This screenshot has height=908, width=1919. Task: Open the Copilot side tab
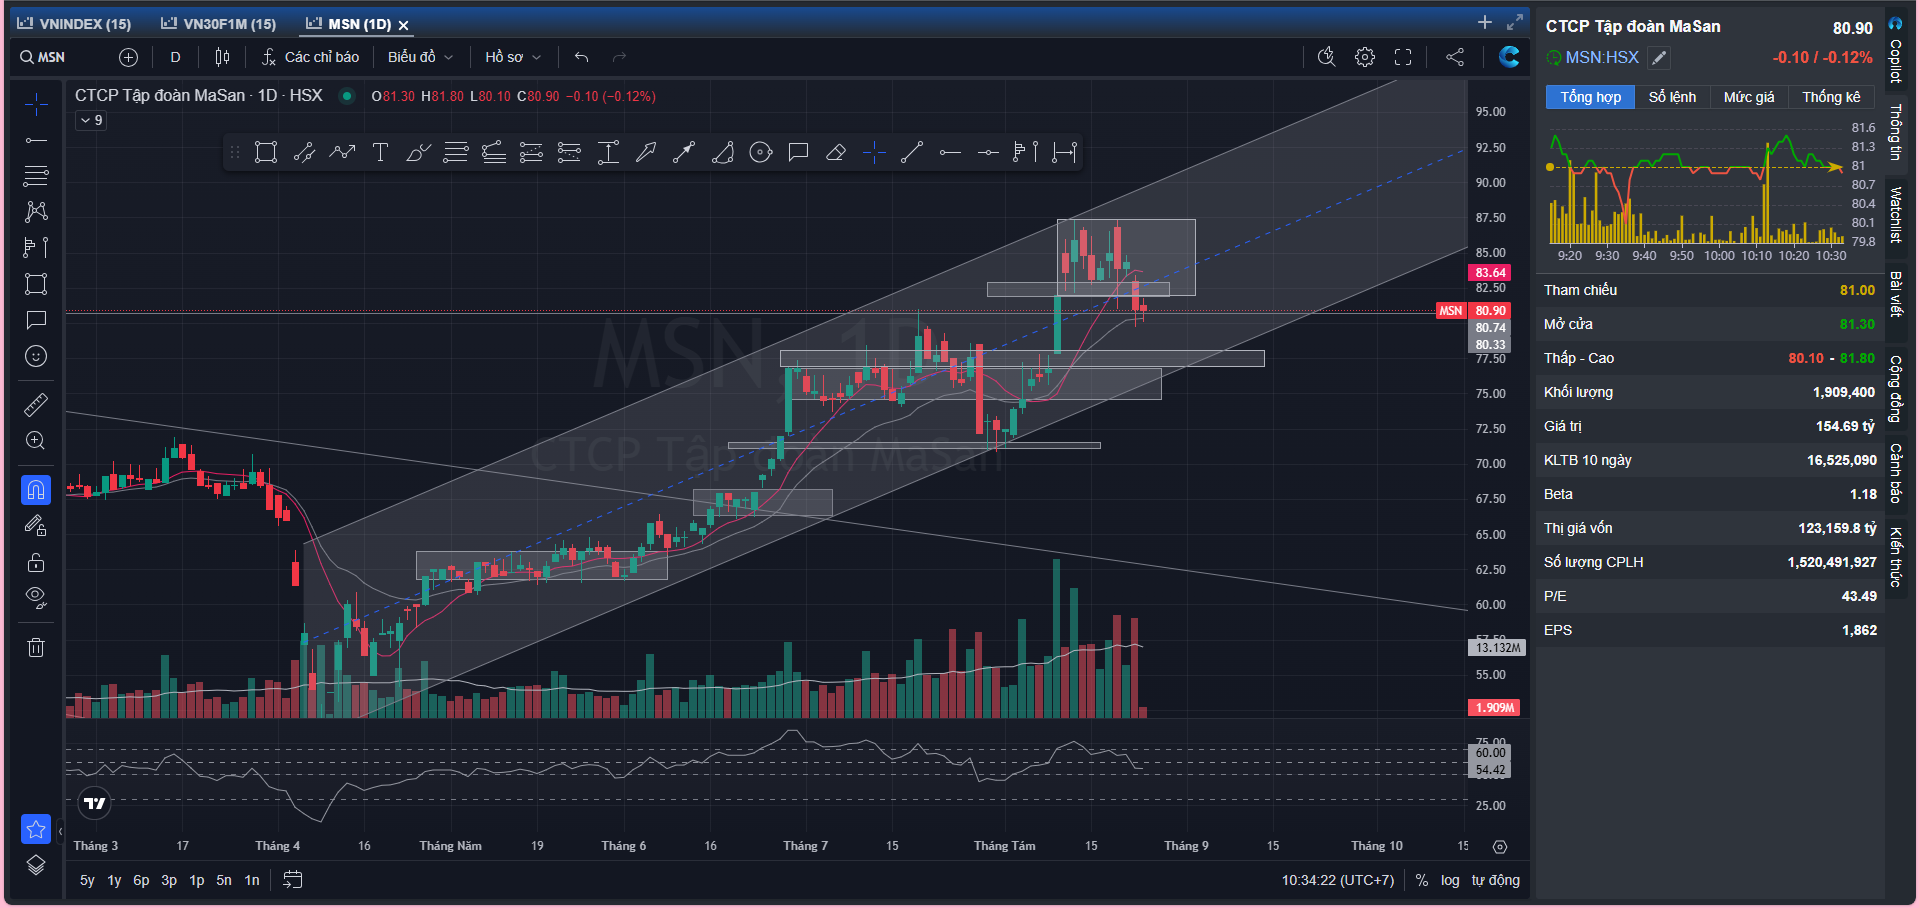[1895, 52]
